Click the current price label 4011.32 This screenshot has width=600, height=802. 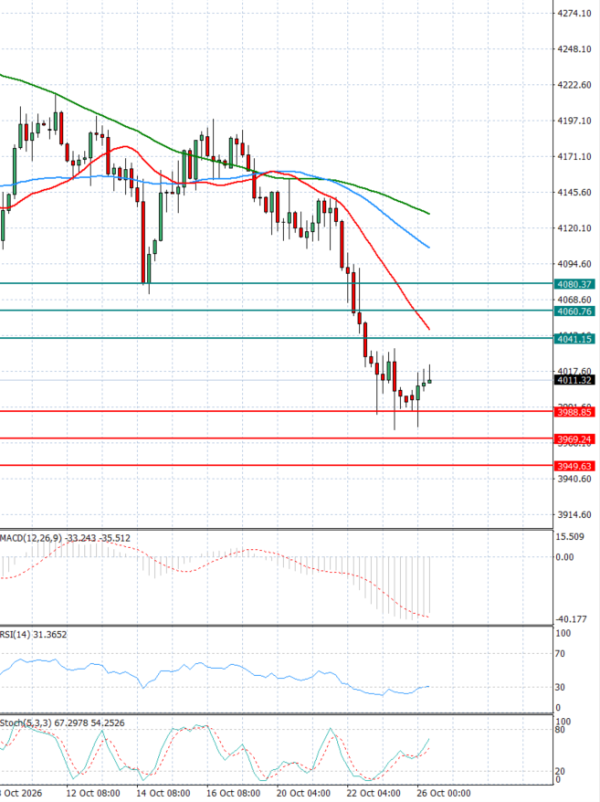574,381
